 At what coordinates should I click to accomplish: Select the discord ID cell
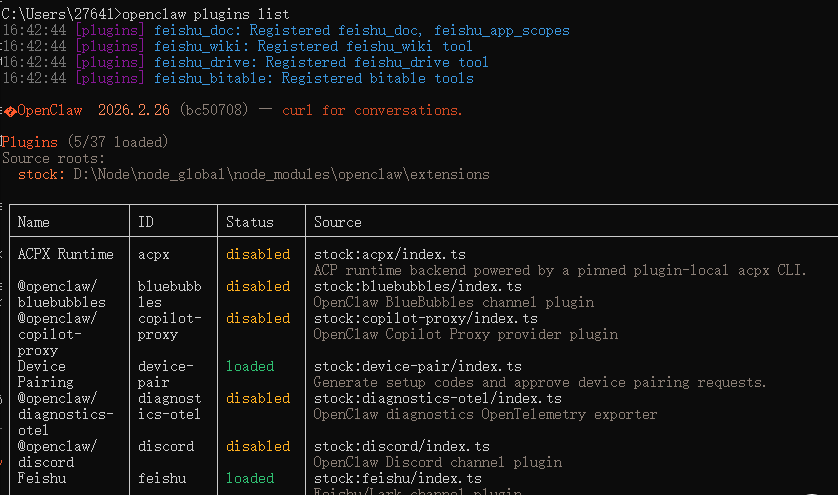[166, 446]
